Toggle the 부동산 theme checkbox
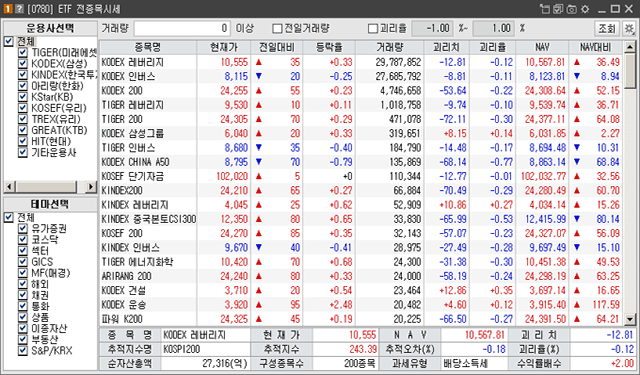 tap(23, 339)
